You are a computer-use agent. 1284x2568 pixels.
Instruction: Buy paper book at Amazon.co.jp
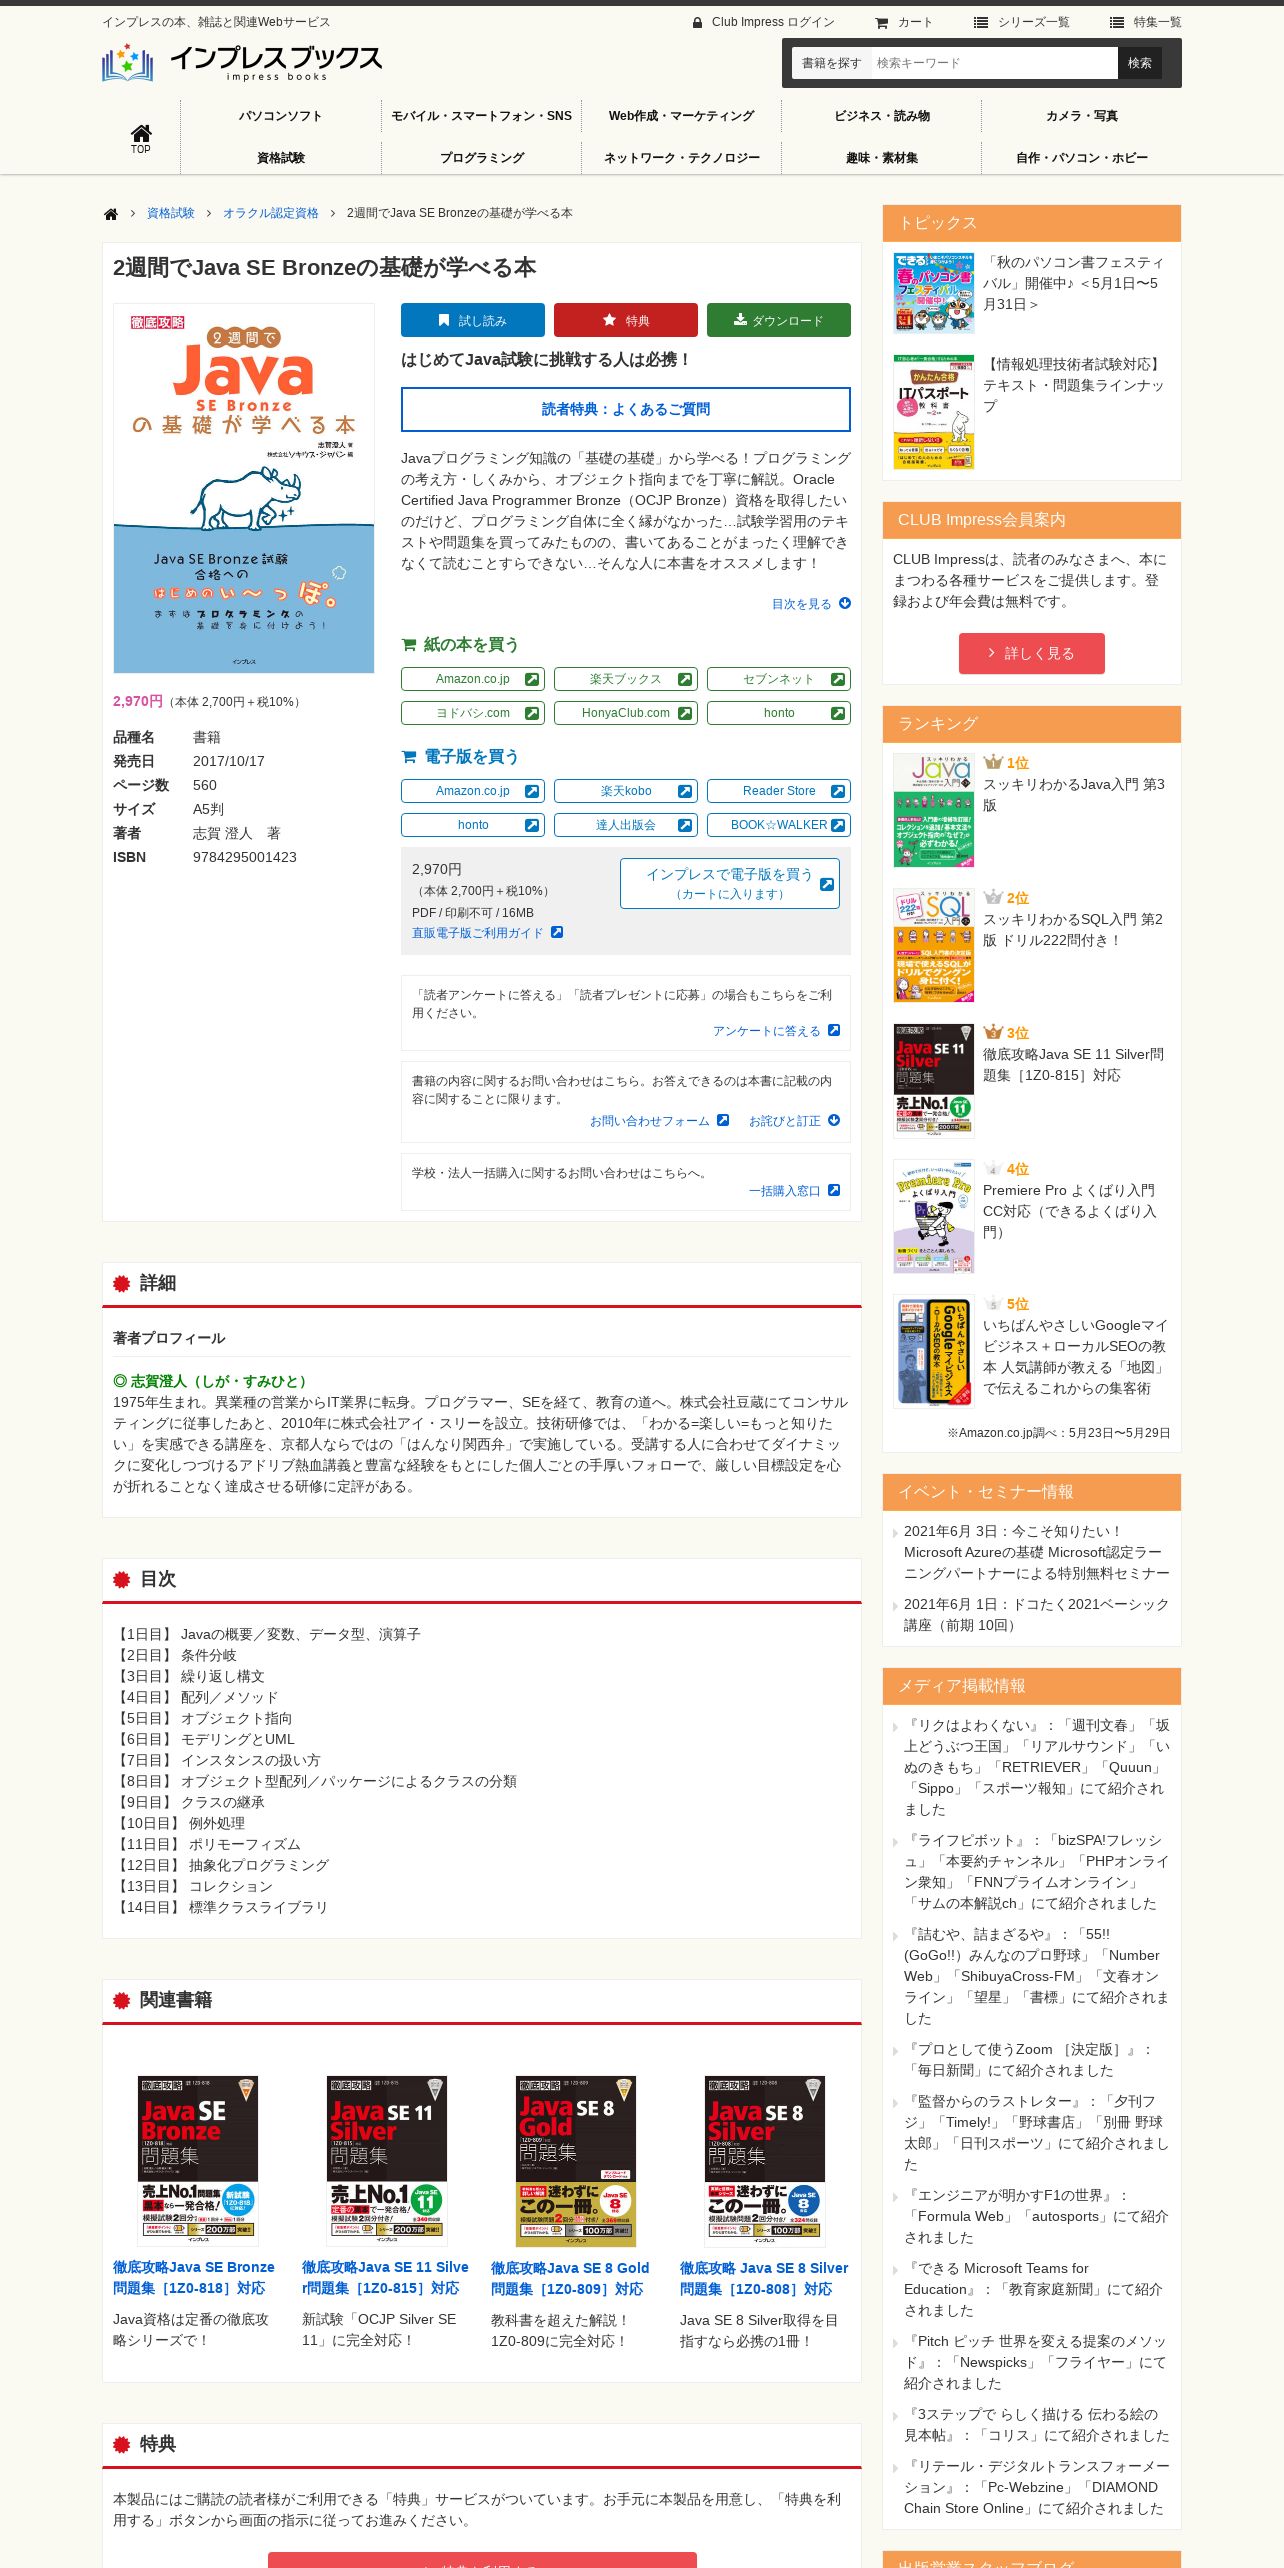point(473,679)
